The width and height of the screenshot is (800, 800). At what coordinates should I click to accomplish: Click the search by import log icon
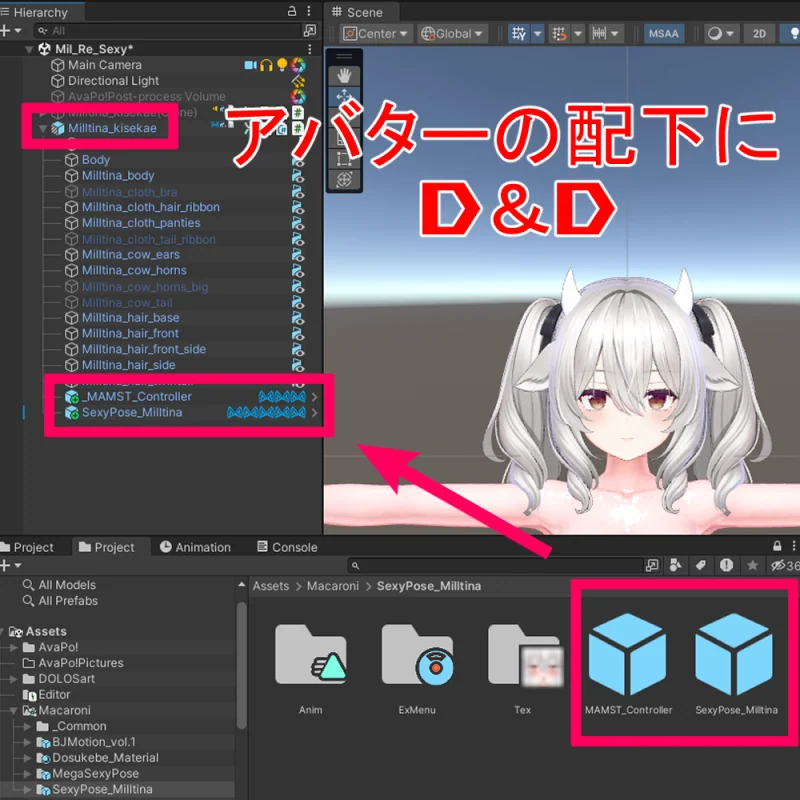click(x=727, y=565)
